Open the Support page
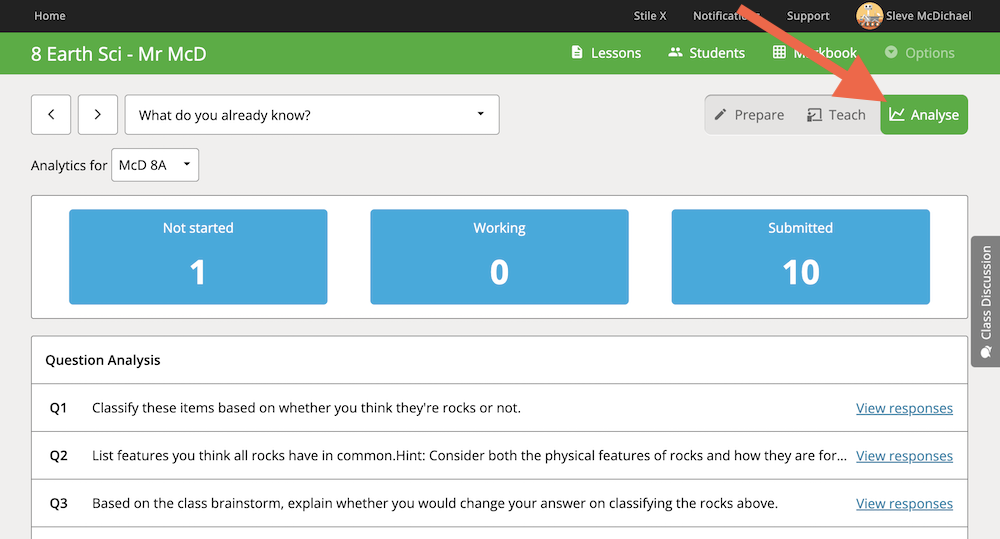Screen dimensions: 1000x539 tap(807, 16)
